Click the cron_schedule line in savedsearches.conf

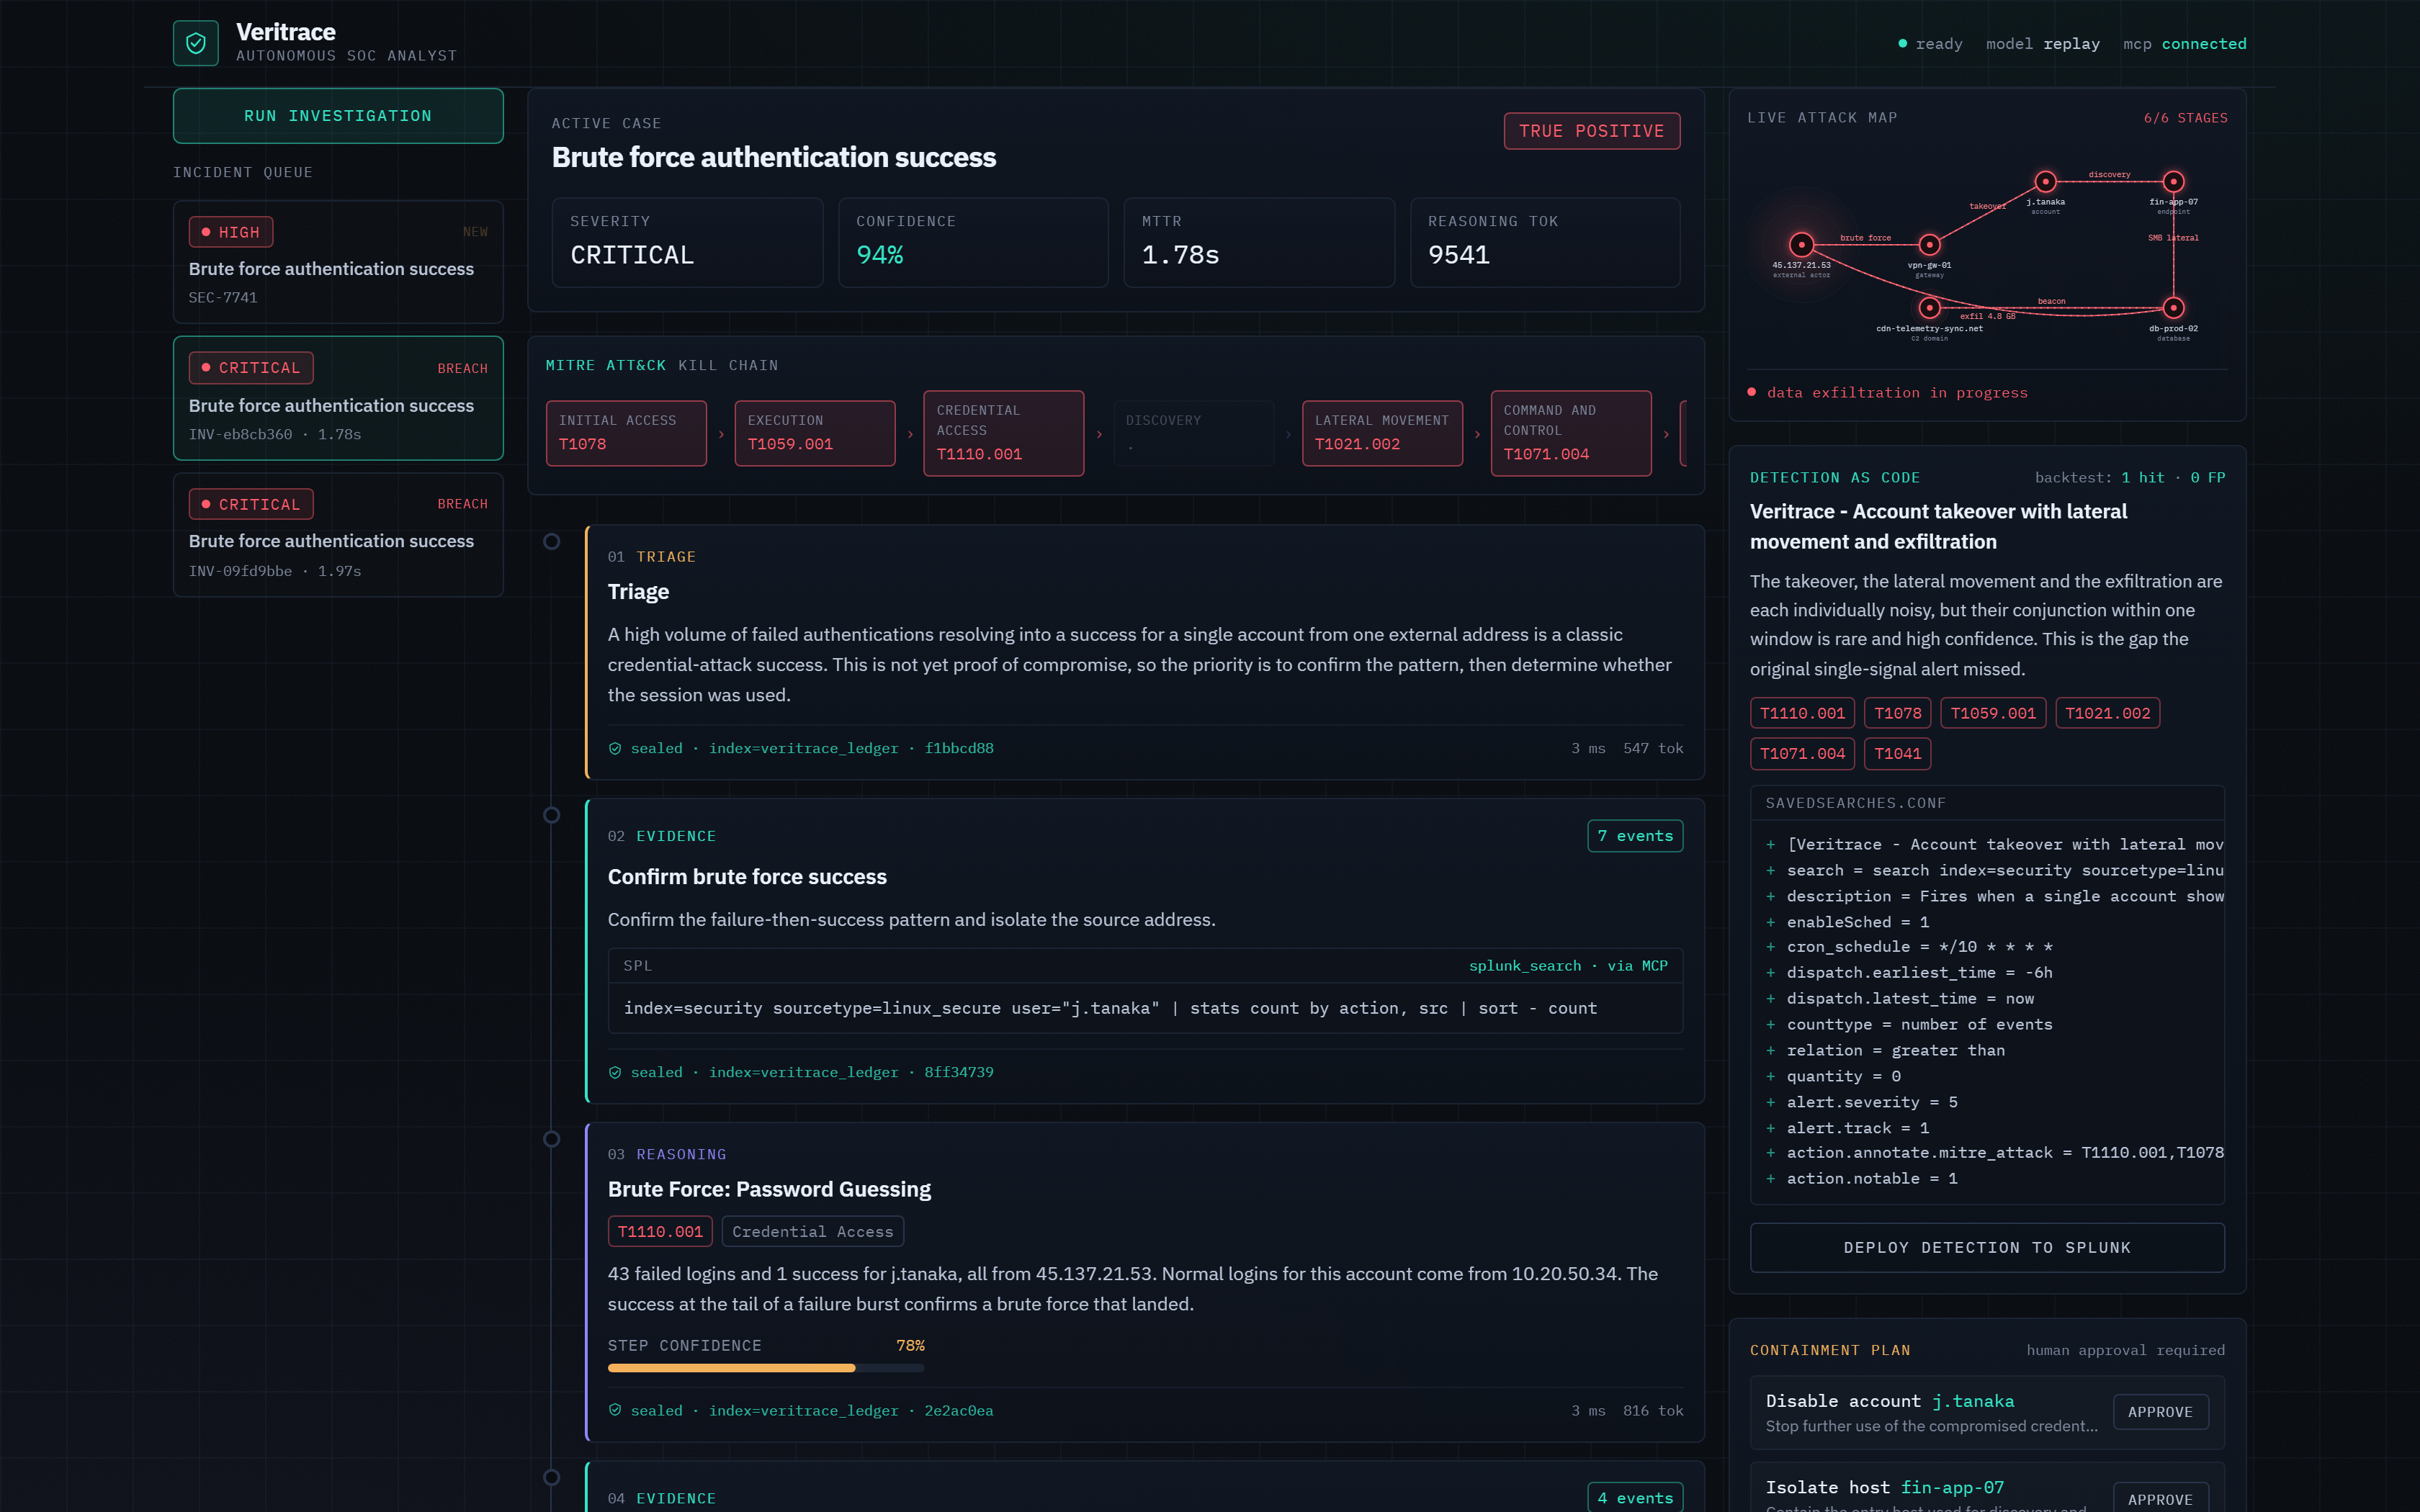pos(1919,947)
